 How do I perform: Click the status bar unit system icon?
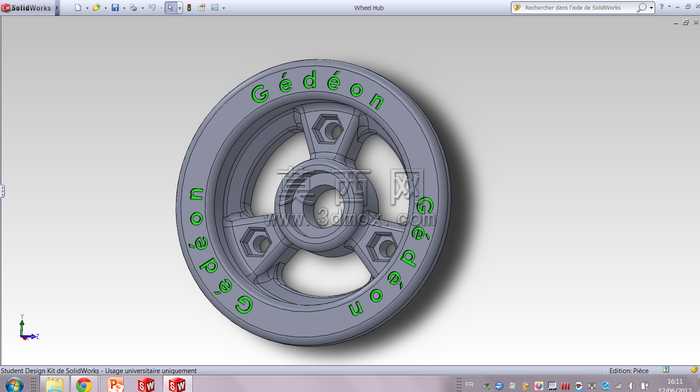tap(666, 370)
